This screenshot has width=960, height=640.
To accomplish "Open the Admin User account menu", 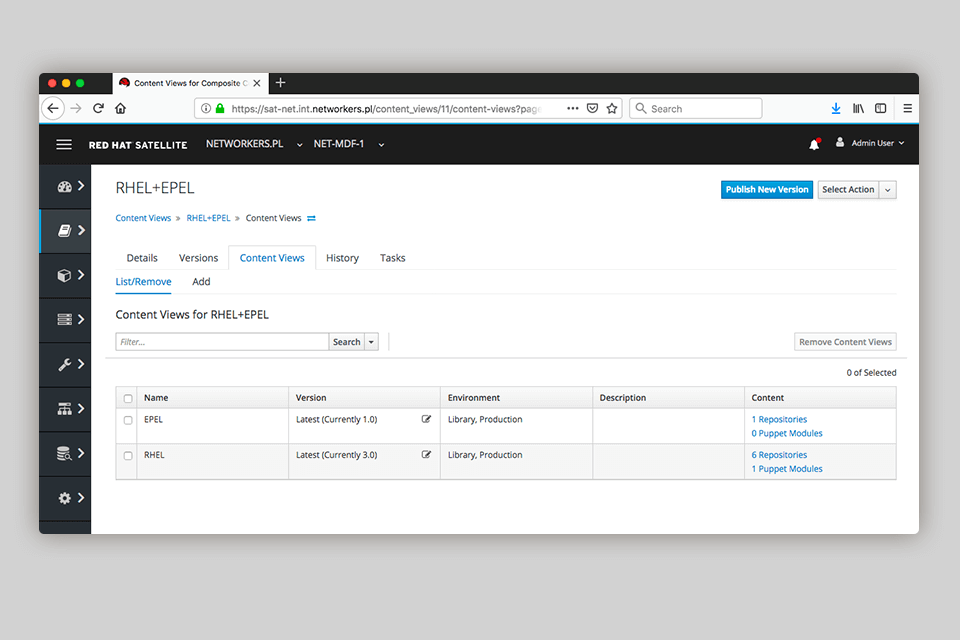I will point(870,143).
